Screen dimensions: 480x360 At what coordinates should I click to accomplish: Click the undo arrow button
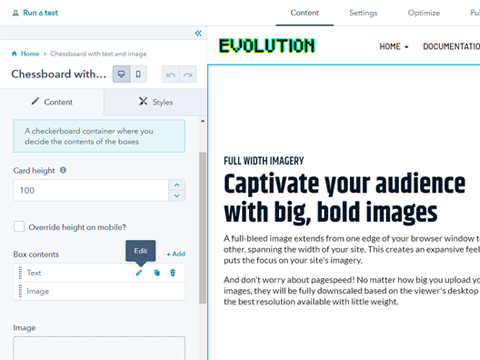click(x=171, y=74)
